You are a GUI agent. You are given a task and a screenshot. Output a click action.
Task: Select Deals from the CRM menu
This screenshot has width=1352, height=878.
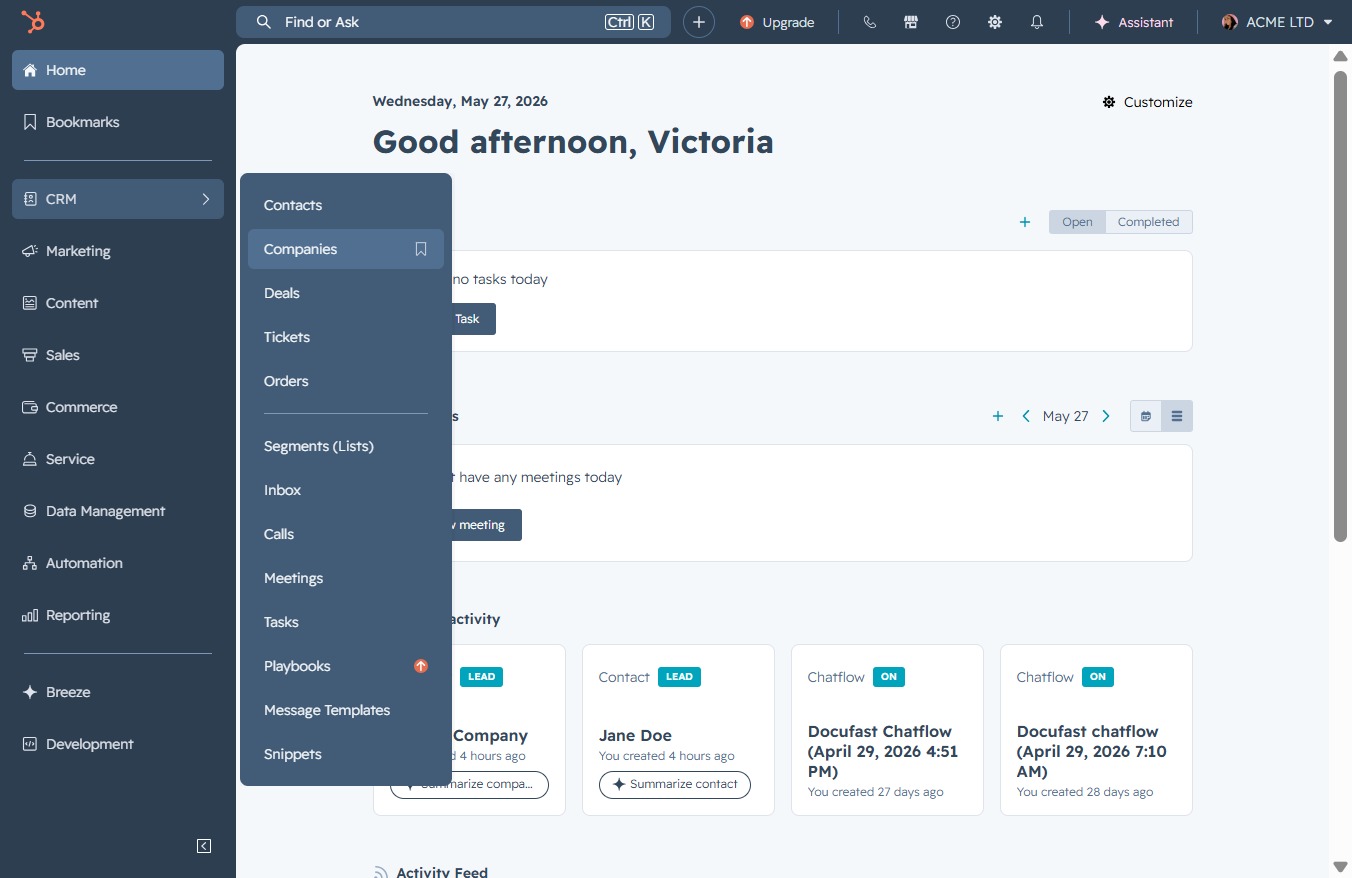pos(346,293)
